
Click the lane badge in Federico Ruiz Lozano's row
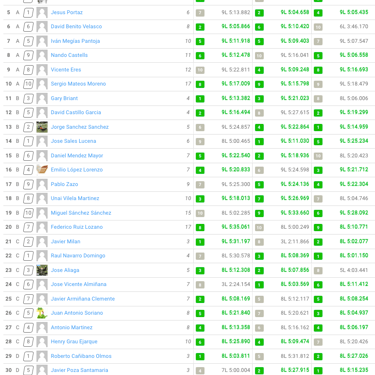click(x=28, y=227)
